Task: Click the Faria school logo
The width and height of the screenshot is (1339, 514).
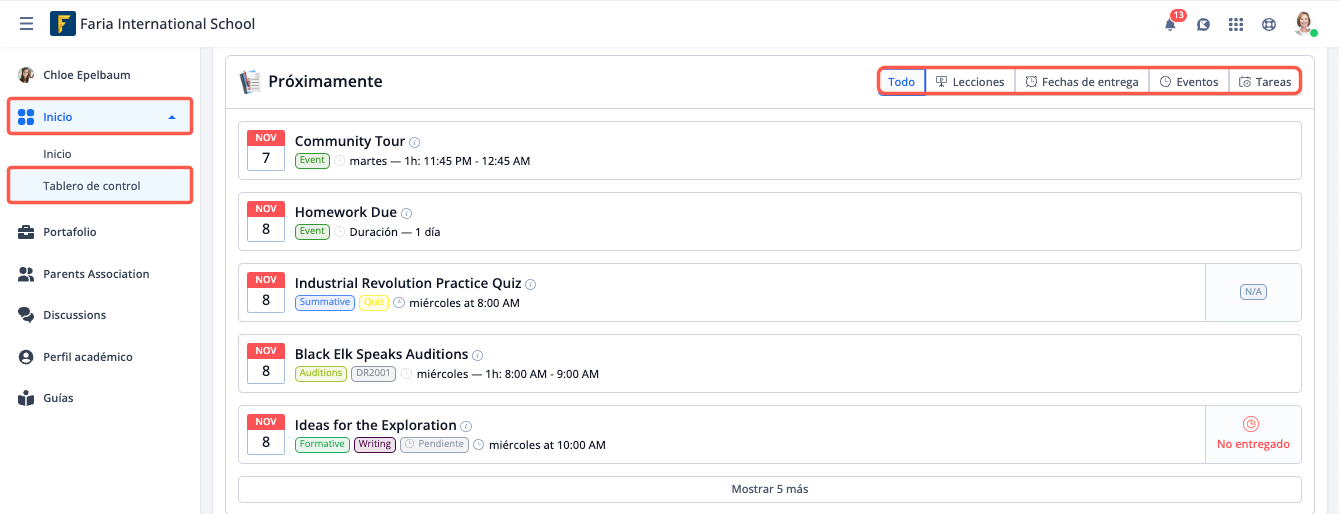Action: click(62, 24)
